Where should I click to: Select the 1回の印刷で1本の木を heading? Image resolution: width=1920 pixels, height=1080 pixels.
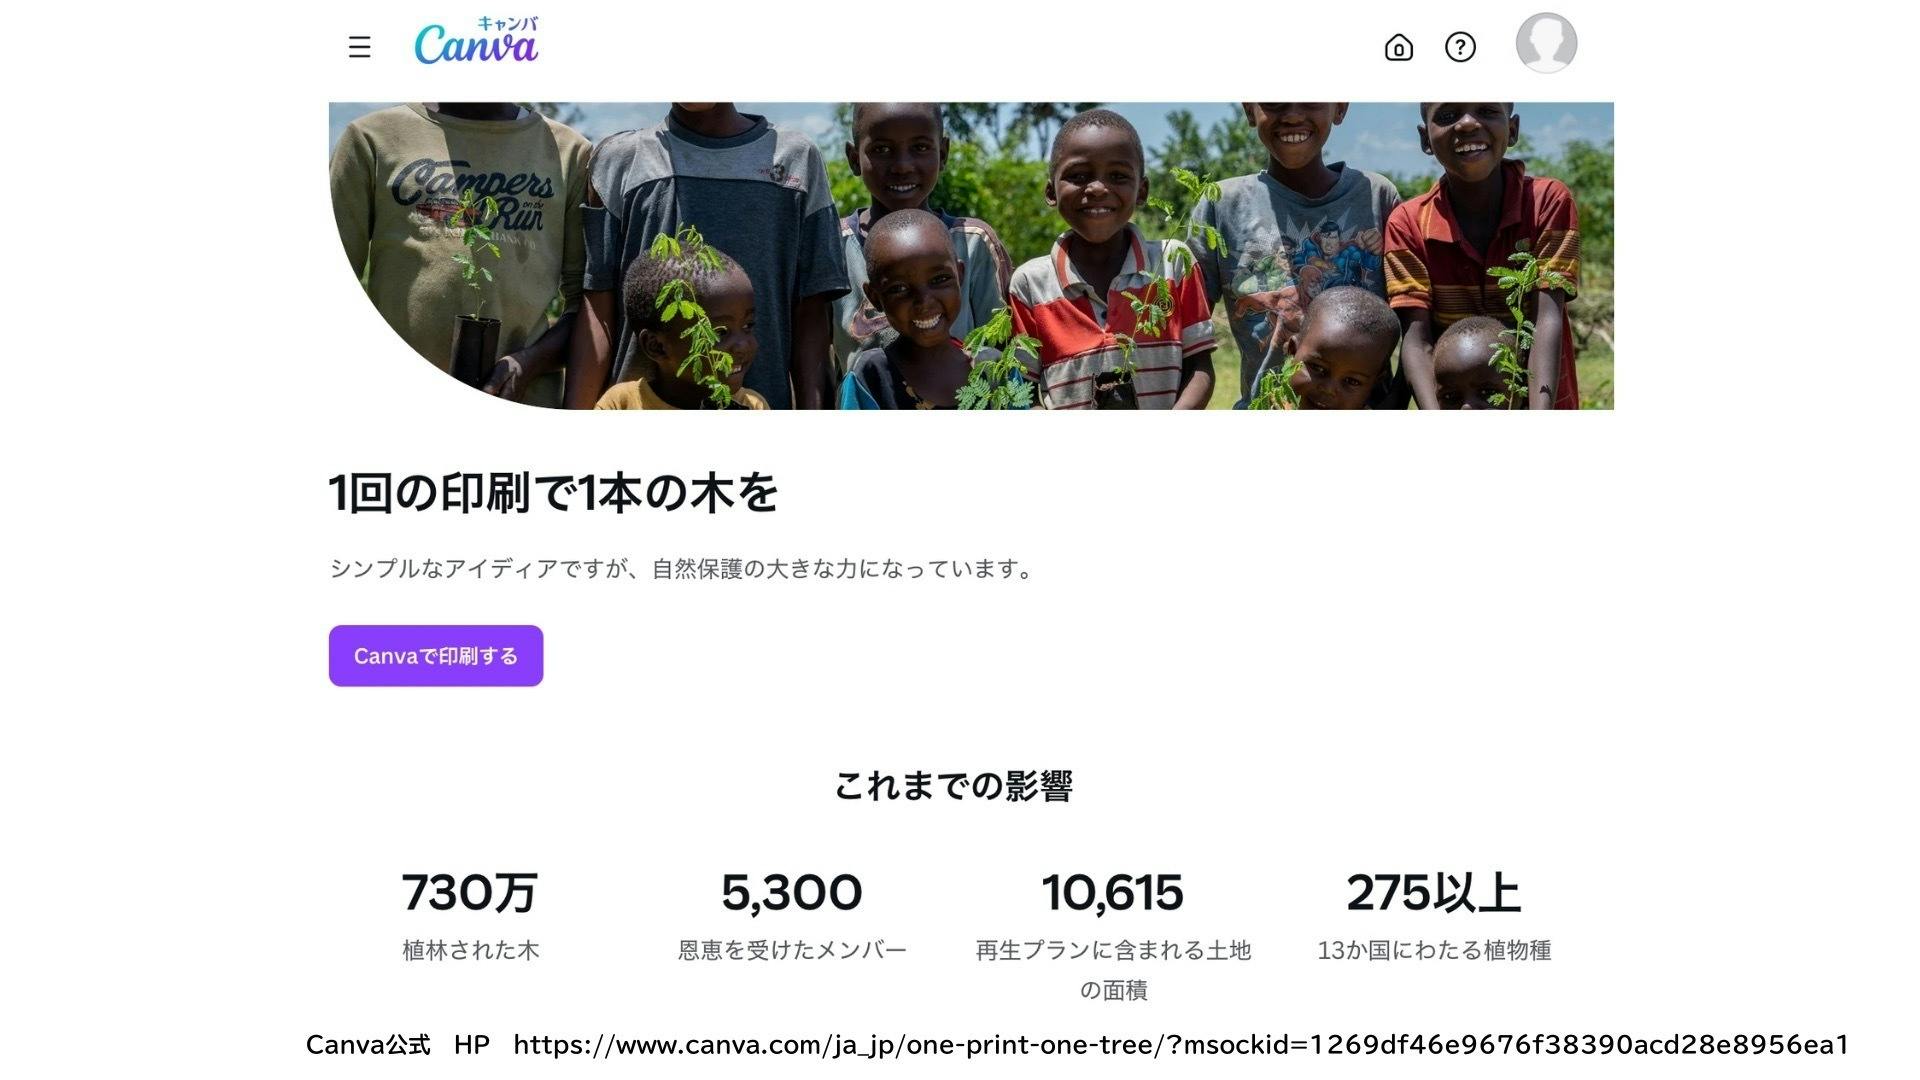pyautogui.click(x=553, y=493)
